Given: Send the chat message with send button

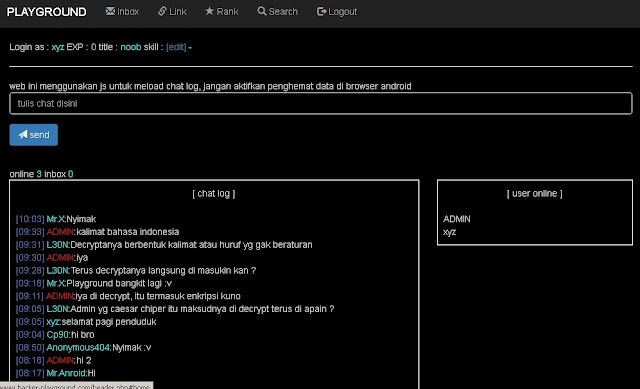Looking at the screenshot, I should pos(33,135).
